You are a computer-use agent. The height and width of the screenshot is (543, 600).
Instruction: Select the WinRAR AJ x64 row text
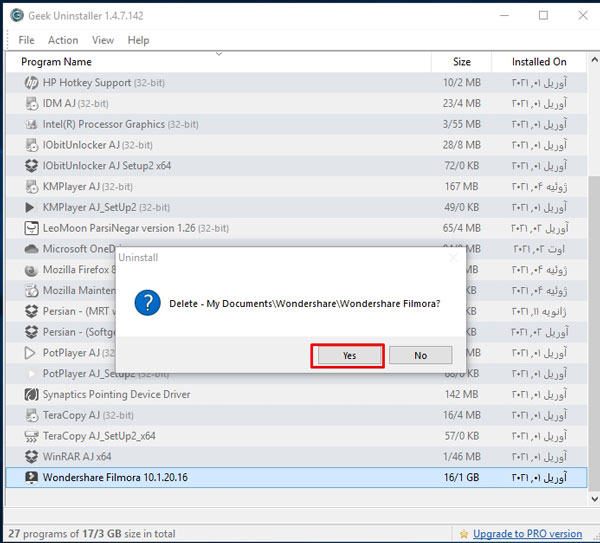click(77, 457)
